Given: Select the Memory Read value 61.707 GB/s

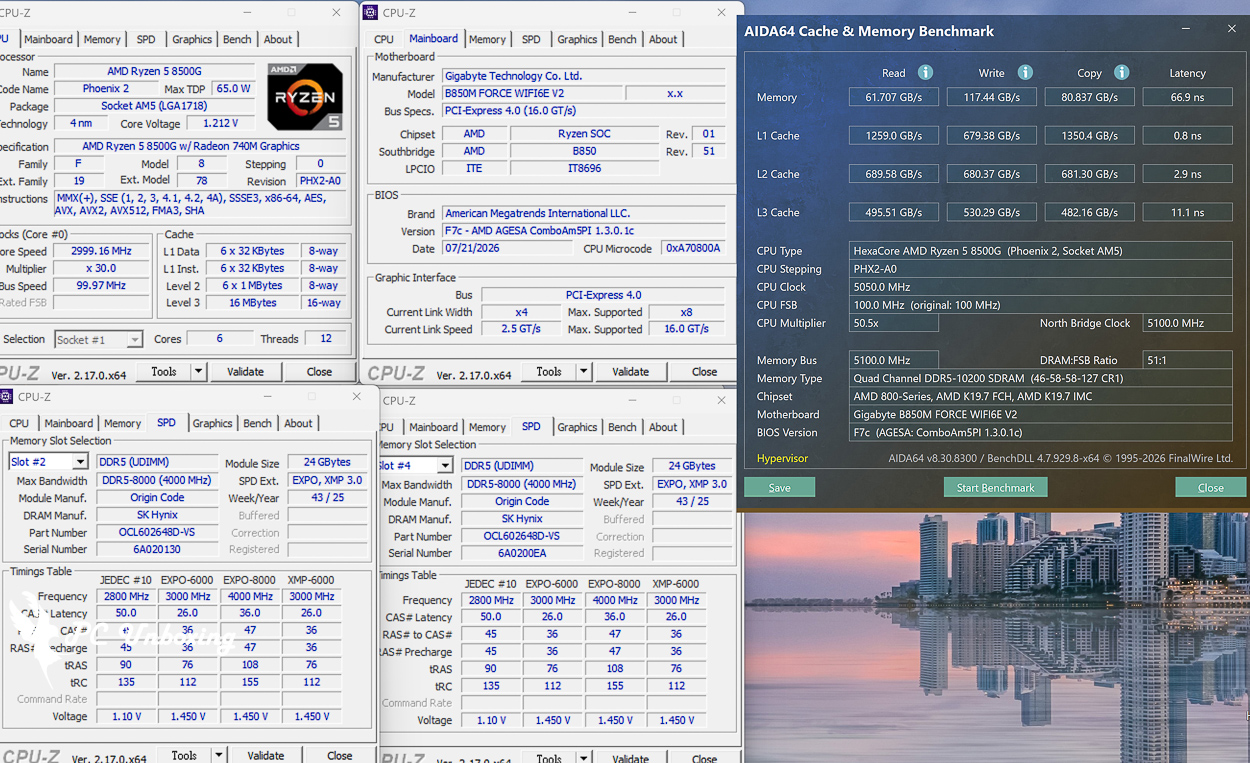Looking at the screenshot, I should [894, 97].
